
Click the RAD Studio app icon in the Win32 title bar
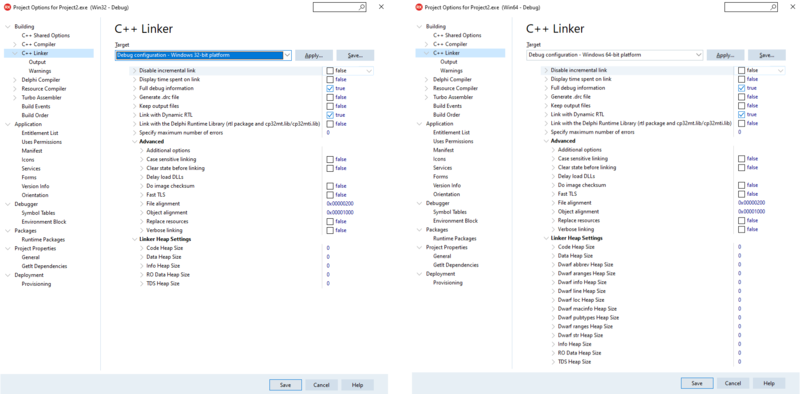(7, 7)
